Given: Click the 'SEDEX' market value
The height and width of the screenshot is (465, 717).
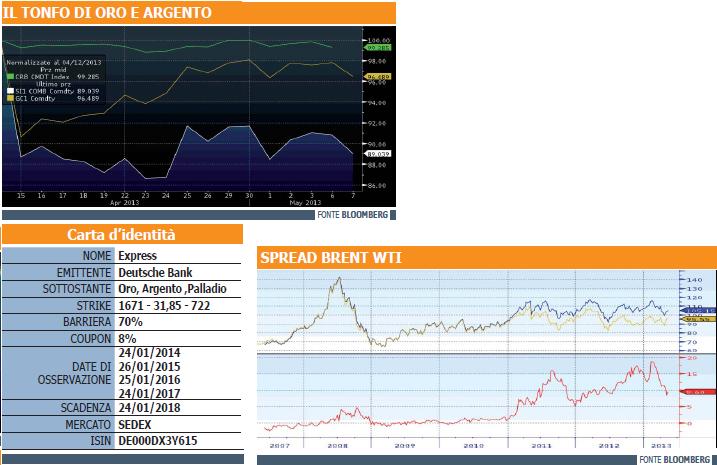Looking at the screenshot, I should pyautogui.click(x=134, y=425).
